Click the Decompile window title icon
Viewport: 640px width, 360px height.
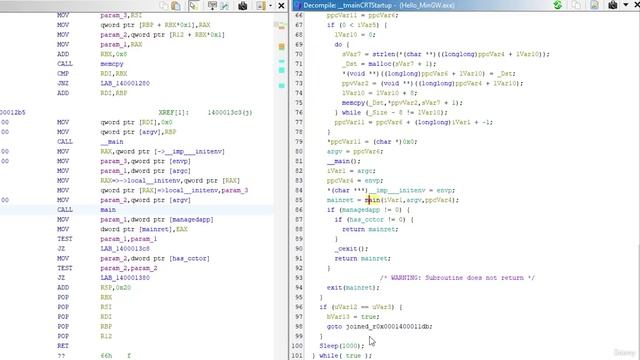(298, 5)
